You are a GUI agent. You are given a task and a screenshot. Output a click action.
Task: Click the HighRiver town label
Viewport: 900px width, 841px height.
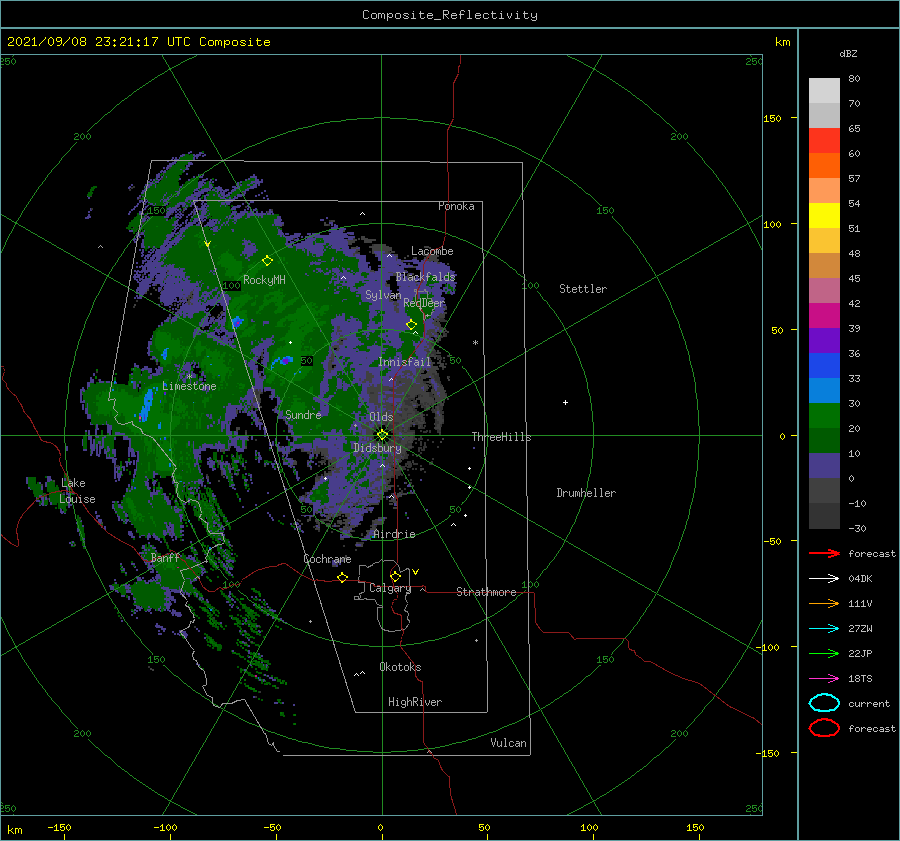tap(415, 702)
